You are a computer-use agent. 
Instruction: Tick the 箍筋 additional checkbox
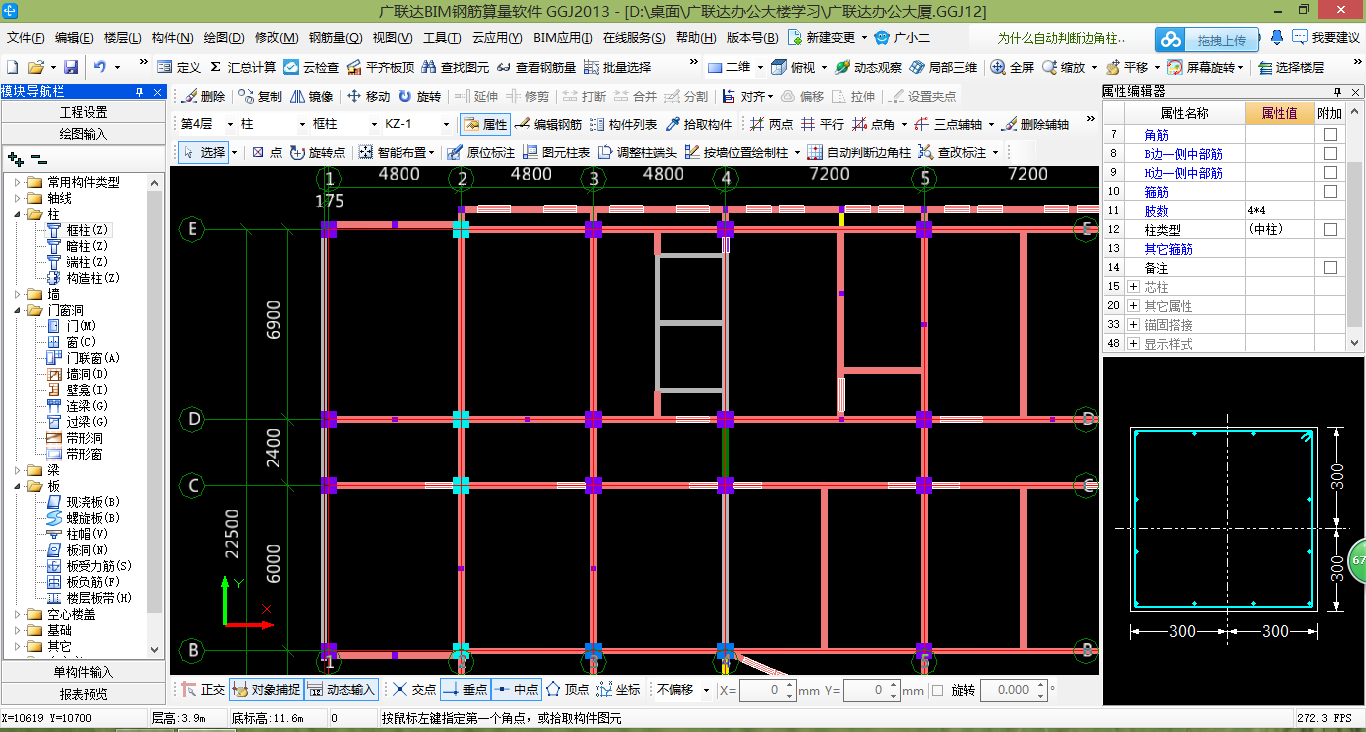1330,192
